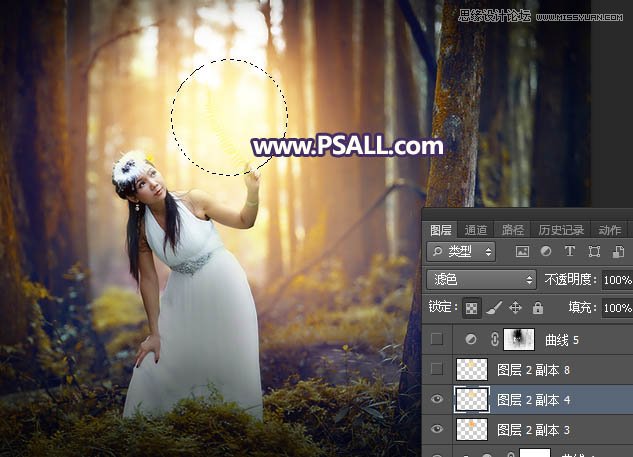Select the 图层 2 副本 4 thumbnail
Viewport: 633px width, 457px height.
[472, 399]
